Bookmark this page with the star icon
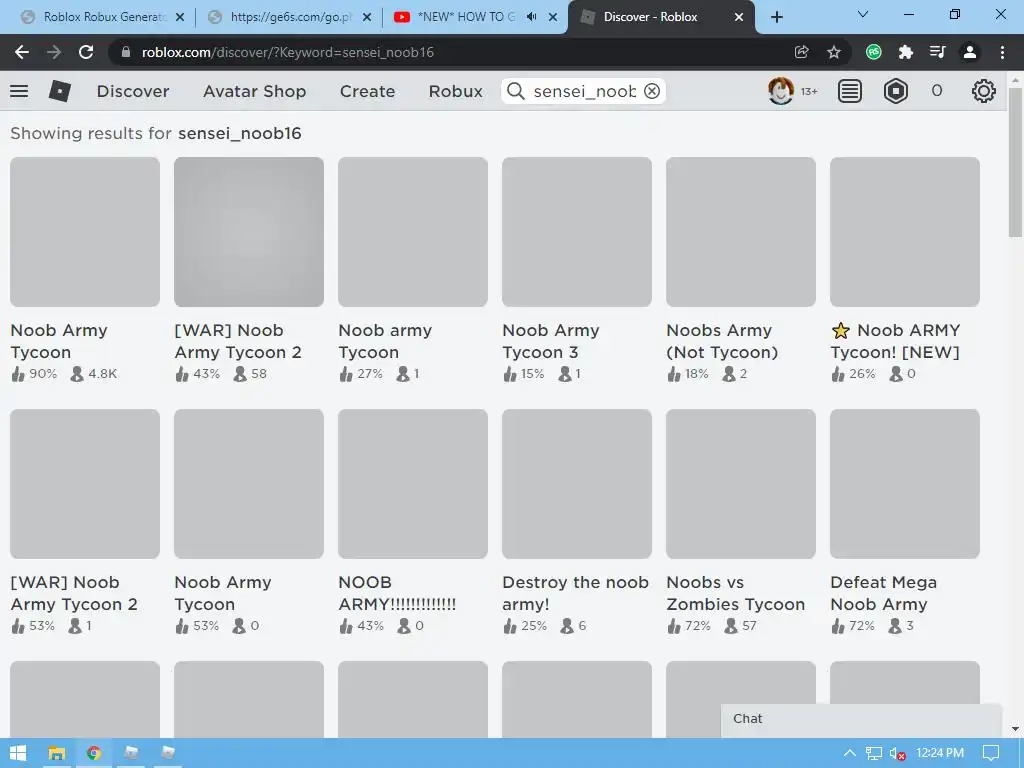1024x768 pixels. (x=834, y=52)
